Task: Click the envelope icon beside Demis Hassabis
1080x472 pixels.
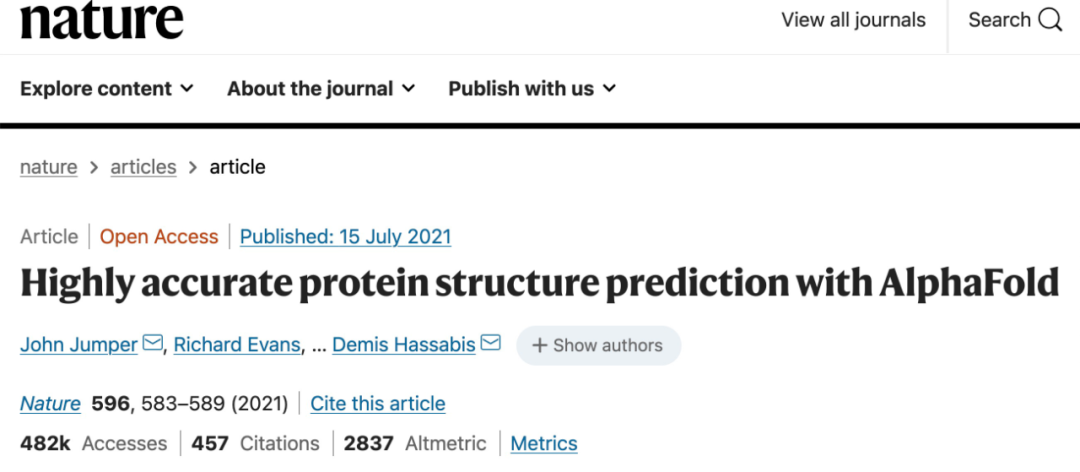Action: click(x=491, y=344)
